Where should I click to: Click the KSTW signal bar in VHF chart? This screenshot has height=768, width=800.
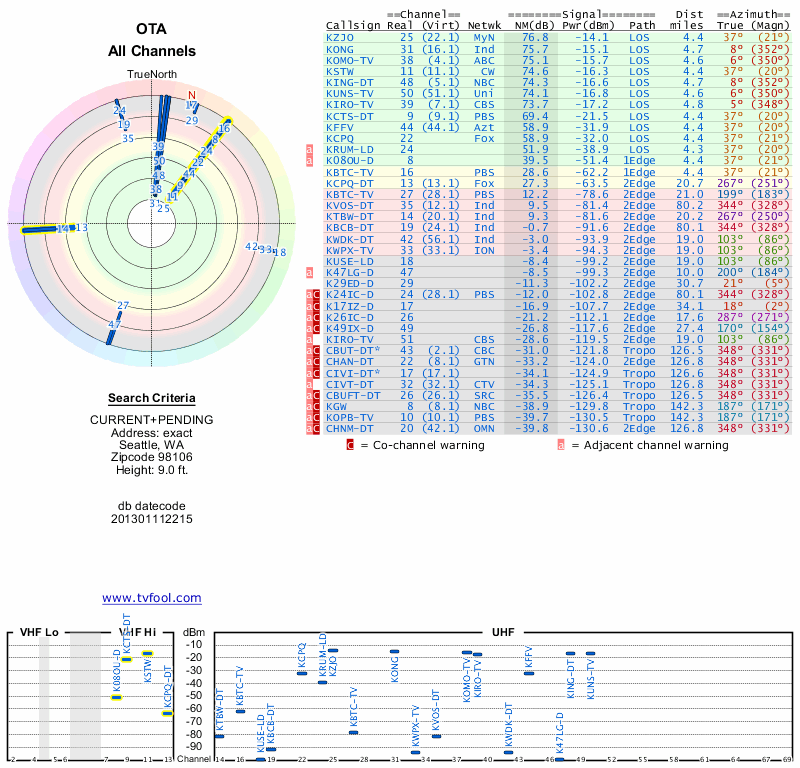[147, 654]
